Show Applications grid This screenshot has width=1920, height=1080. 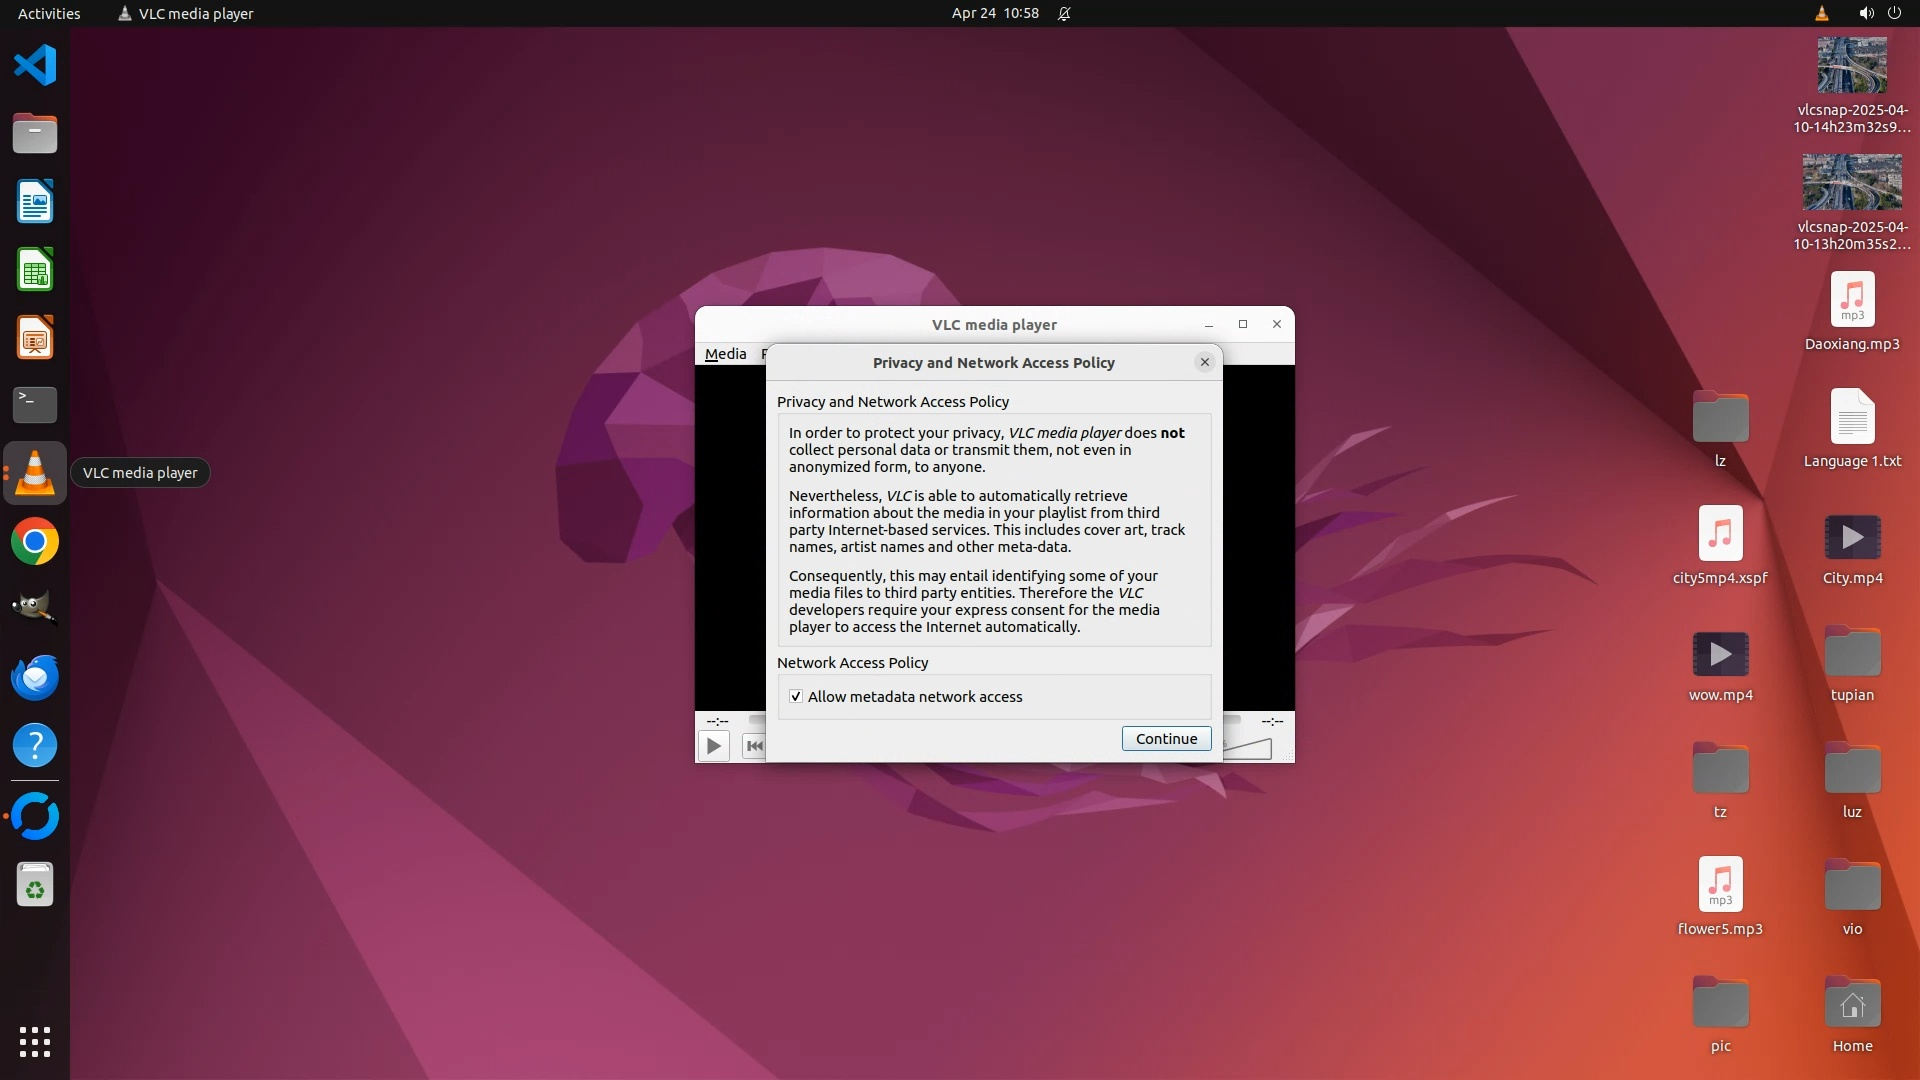[x=35, y=1042]
